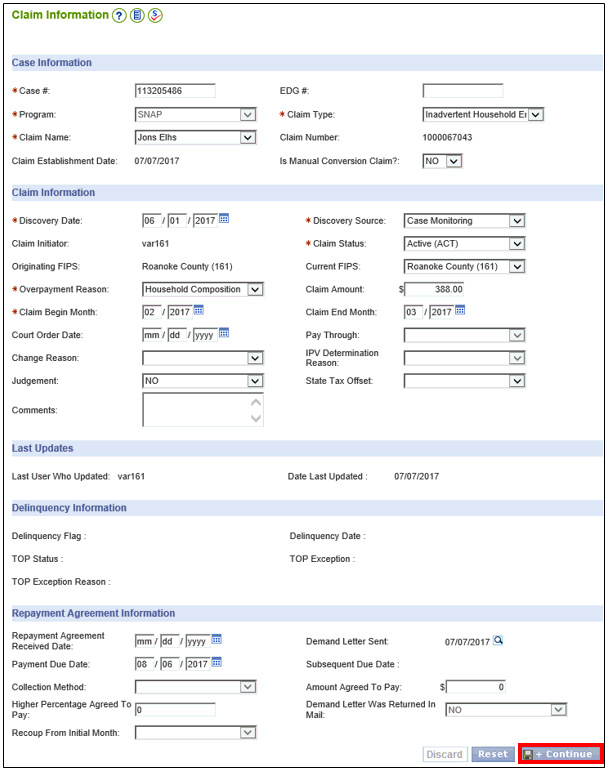Viewport: 610px width, 772px height.
Task: Open Claim Status dropdown Active (ACT)
Action: (x=464, y=244)
